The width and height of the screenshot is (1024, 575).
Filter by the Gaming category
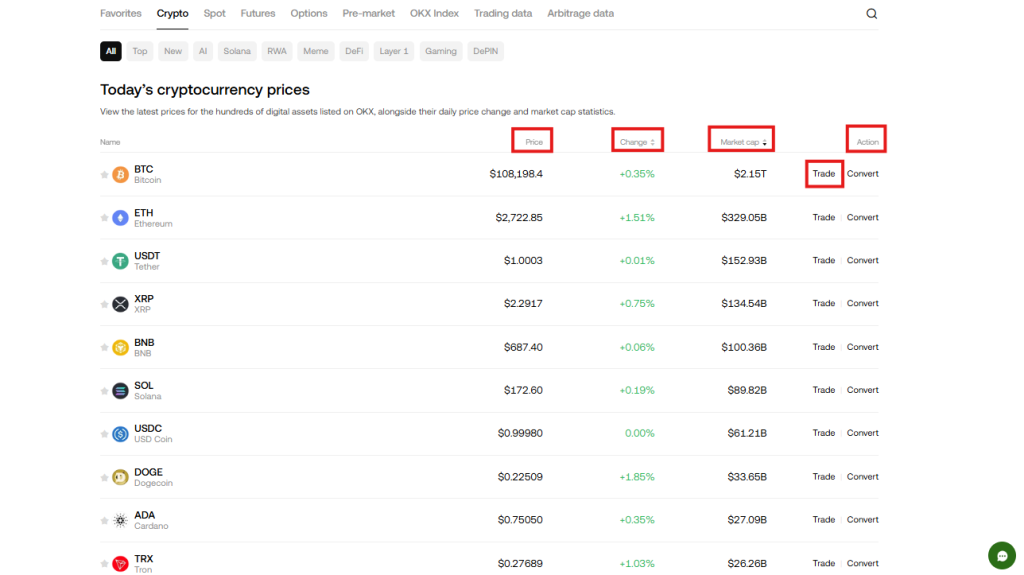pyautogui.click(x=441, y=51)
